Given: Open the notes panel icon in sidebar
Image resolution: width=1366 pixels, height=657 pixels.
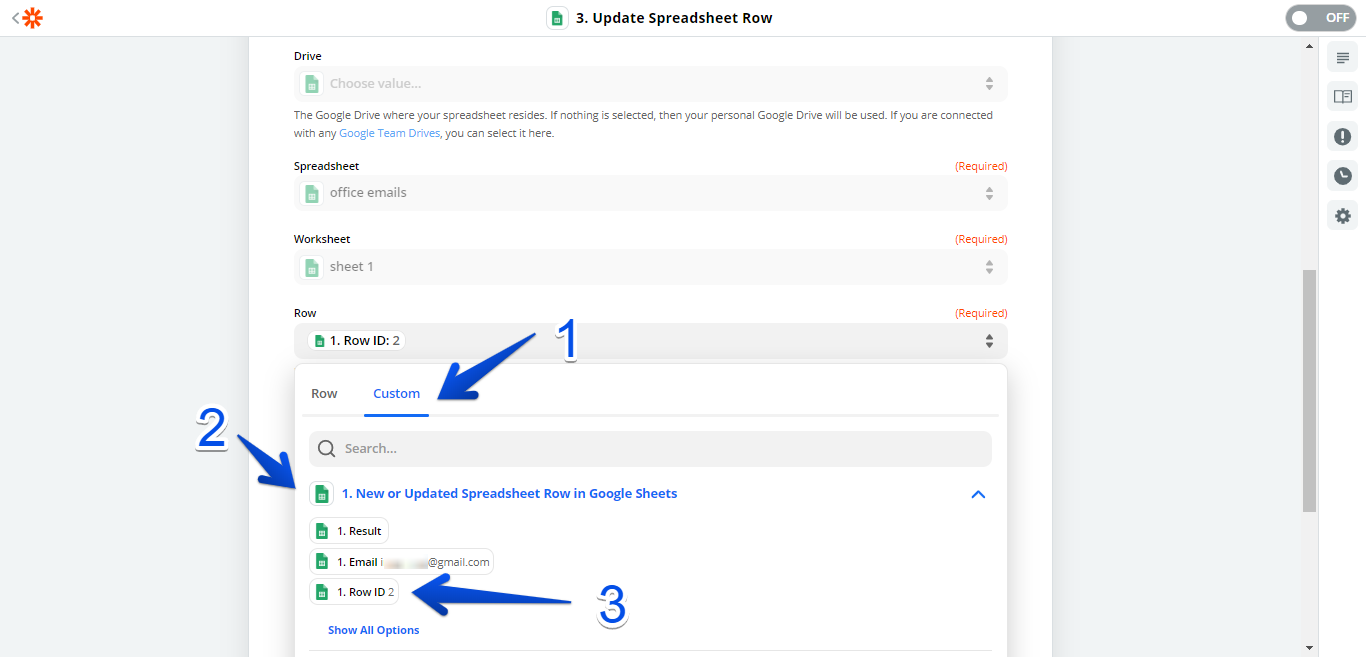Looking at the screenshot, I should (x=1342, y=58).
